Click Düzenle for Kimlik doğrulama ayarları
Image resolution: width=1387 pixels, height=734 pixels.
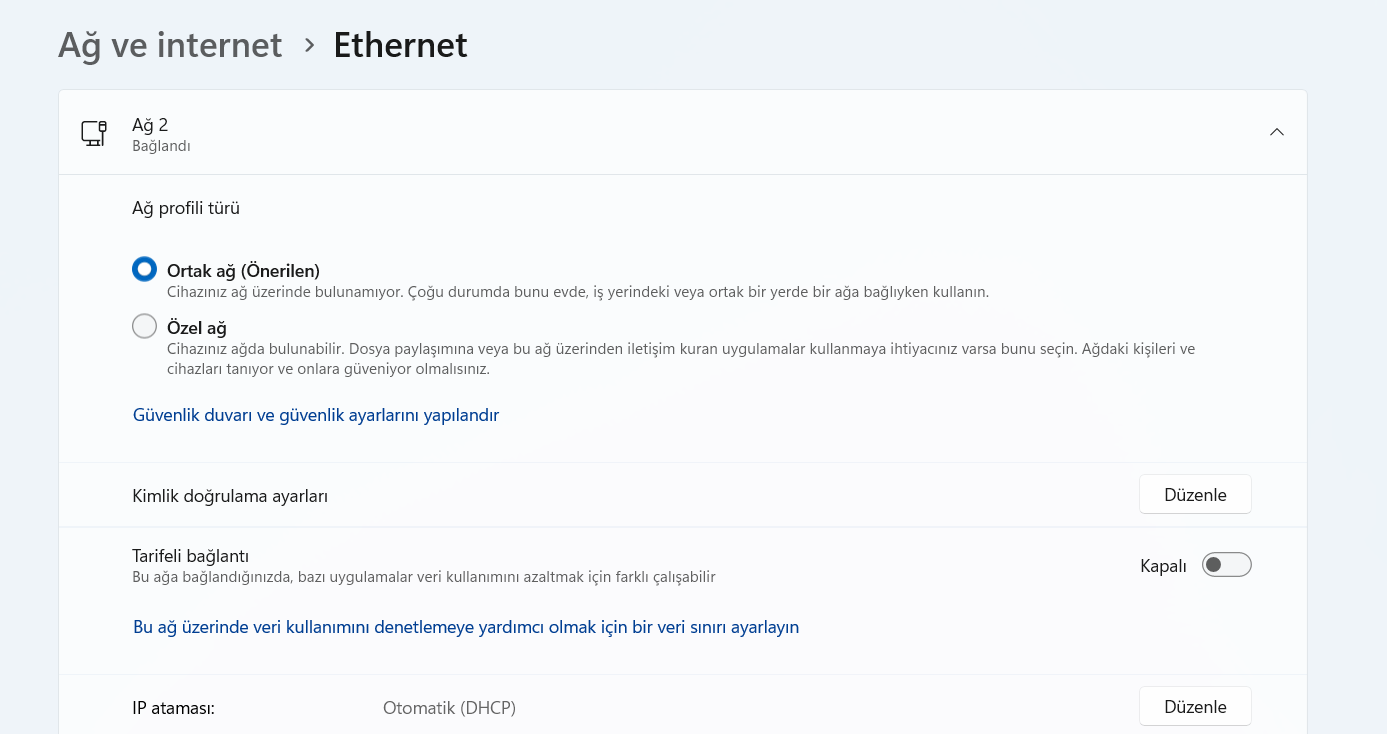1195,495
